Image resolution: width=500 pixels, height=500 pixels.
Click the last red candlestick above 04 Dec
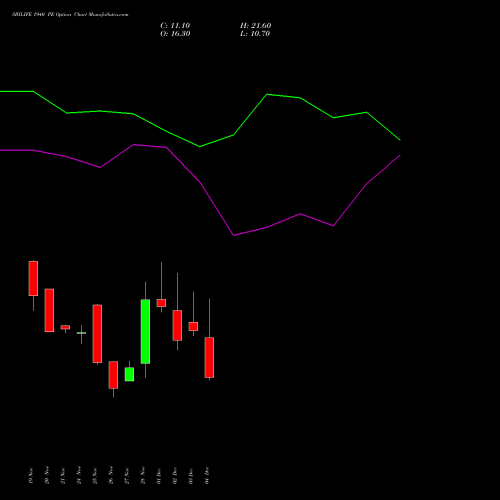coord(209,357)
